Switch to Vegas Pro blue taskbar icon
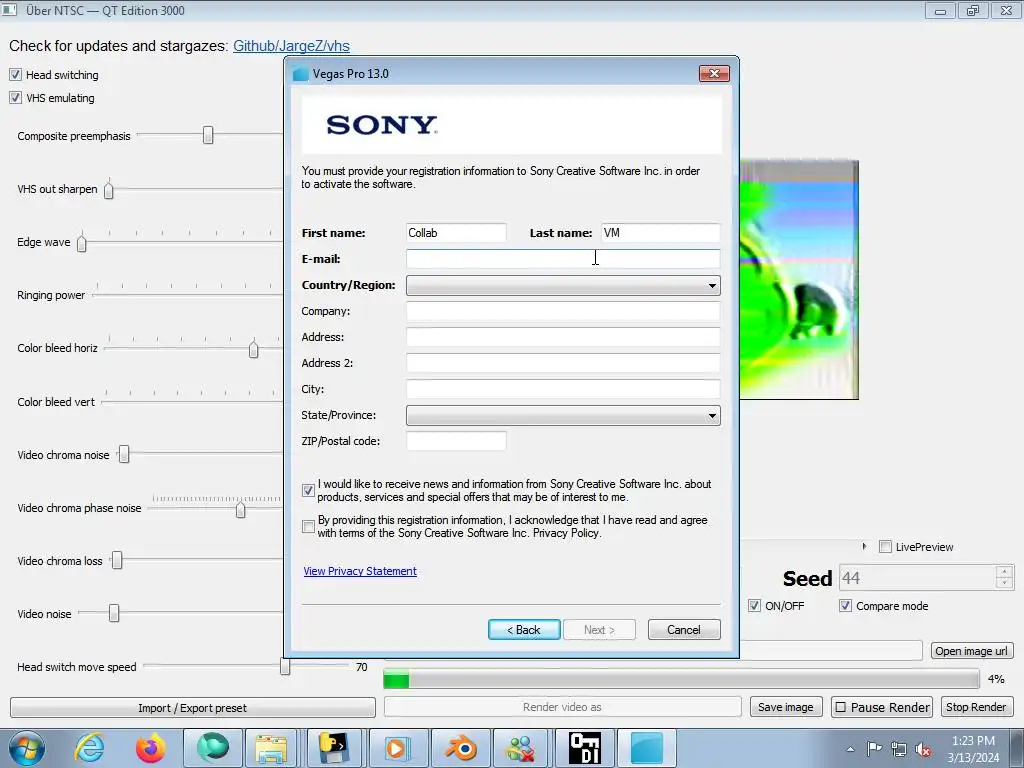1024x768 pixels. click(647, 748)
